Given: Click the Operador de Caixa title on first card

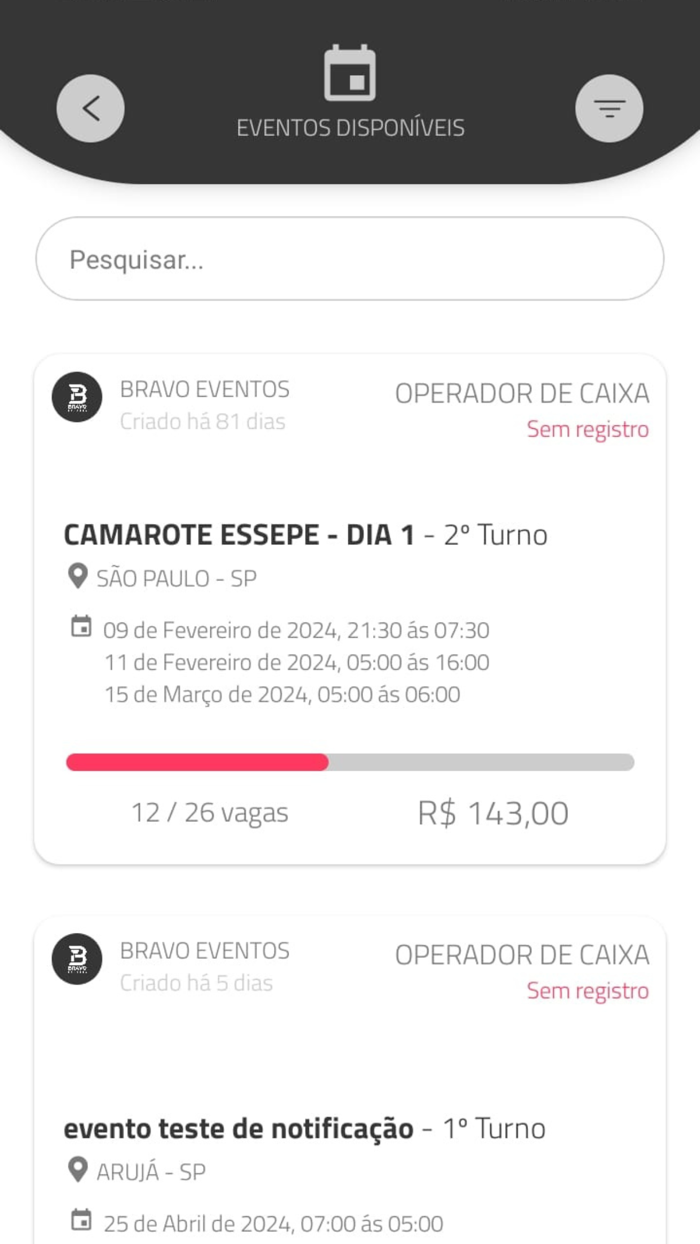Looking at the screenshot, I should (x=521, y=393).
